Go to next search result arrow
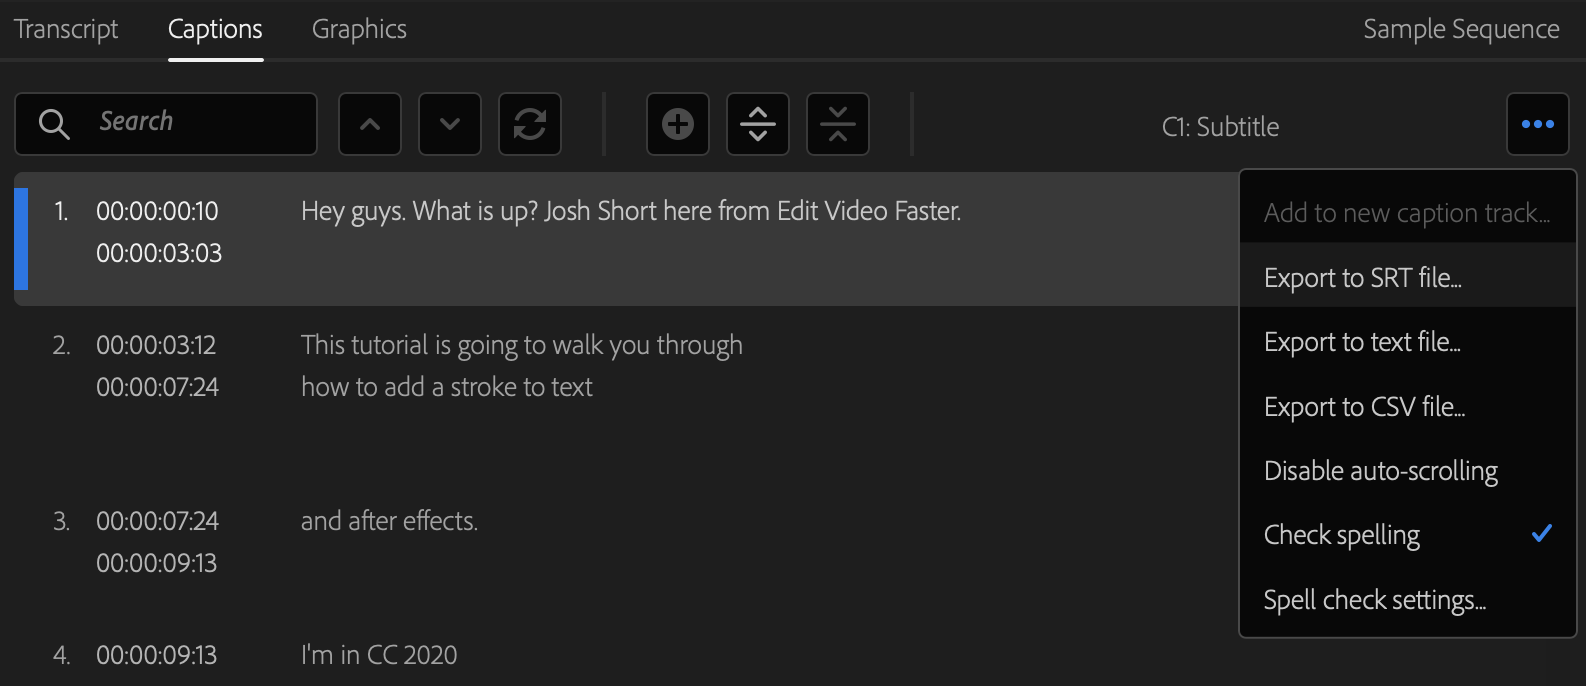Viewport: 1586px width, 686px height. click(x=450, y=124)
